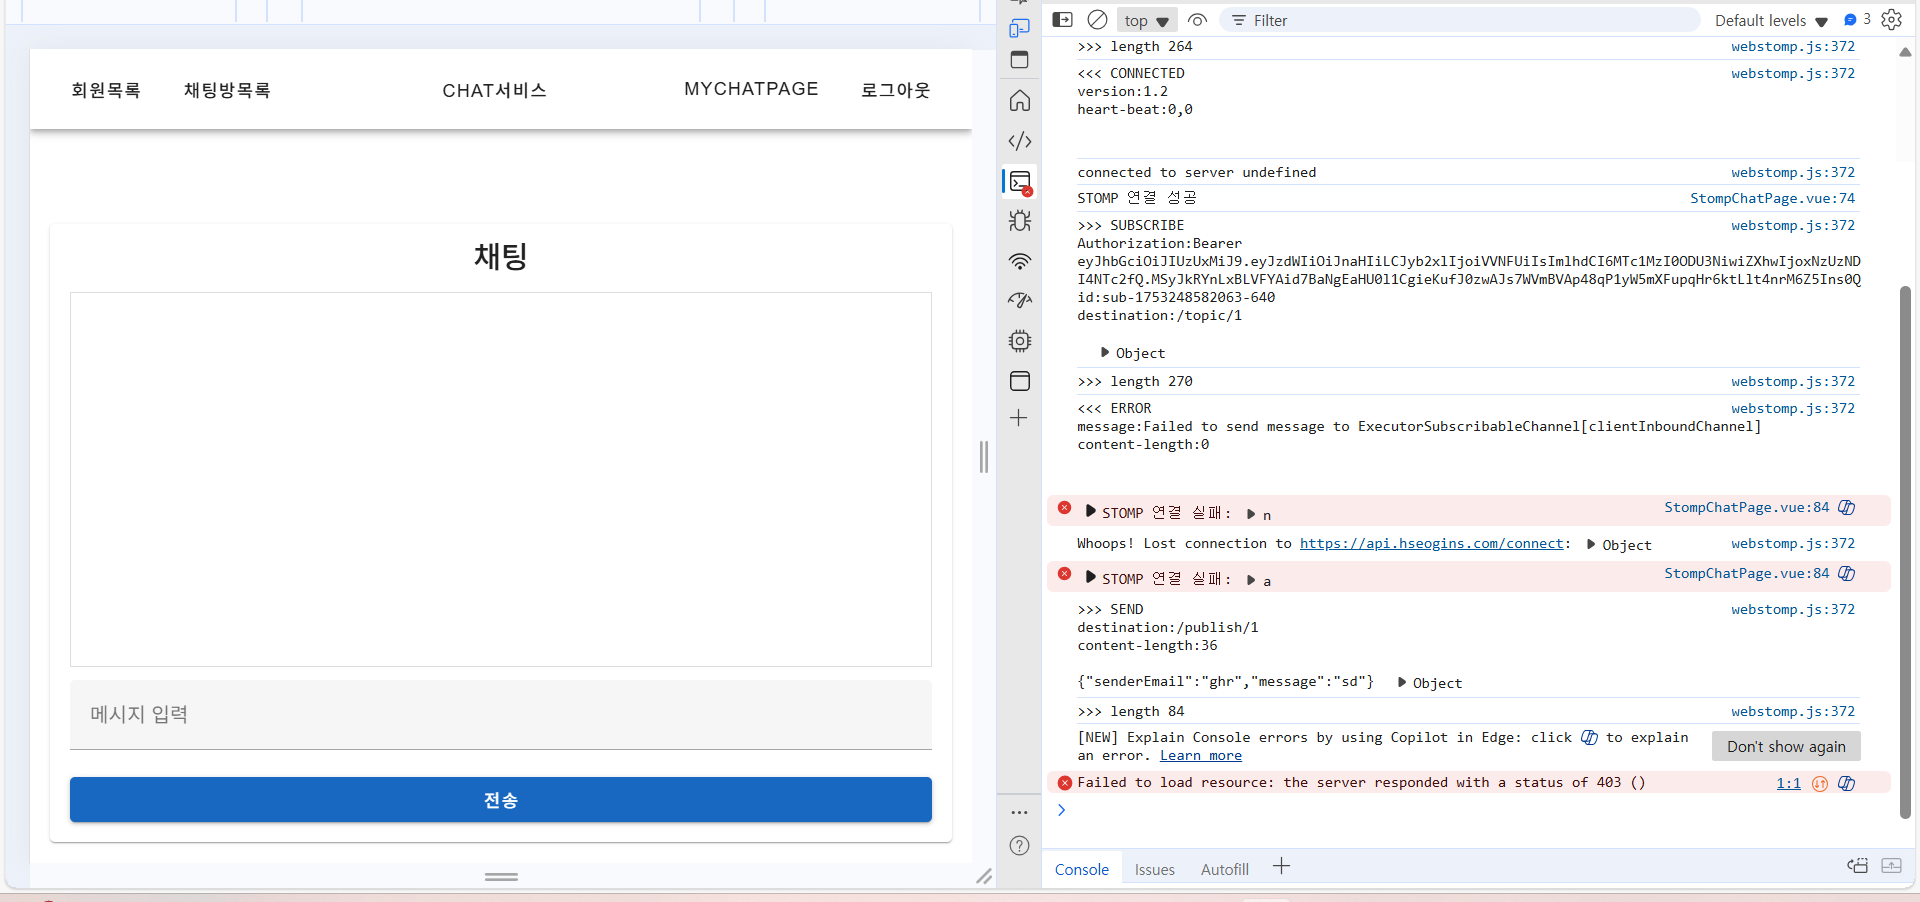Click the bottom viewport height handle
The width and height of the screenshot is (1920, 902).
[x=501, y=877]
